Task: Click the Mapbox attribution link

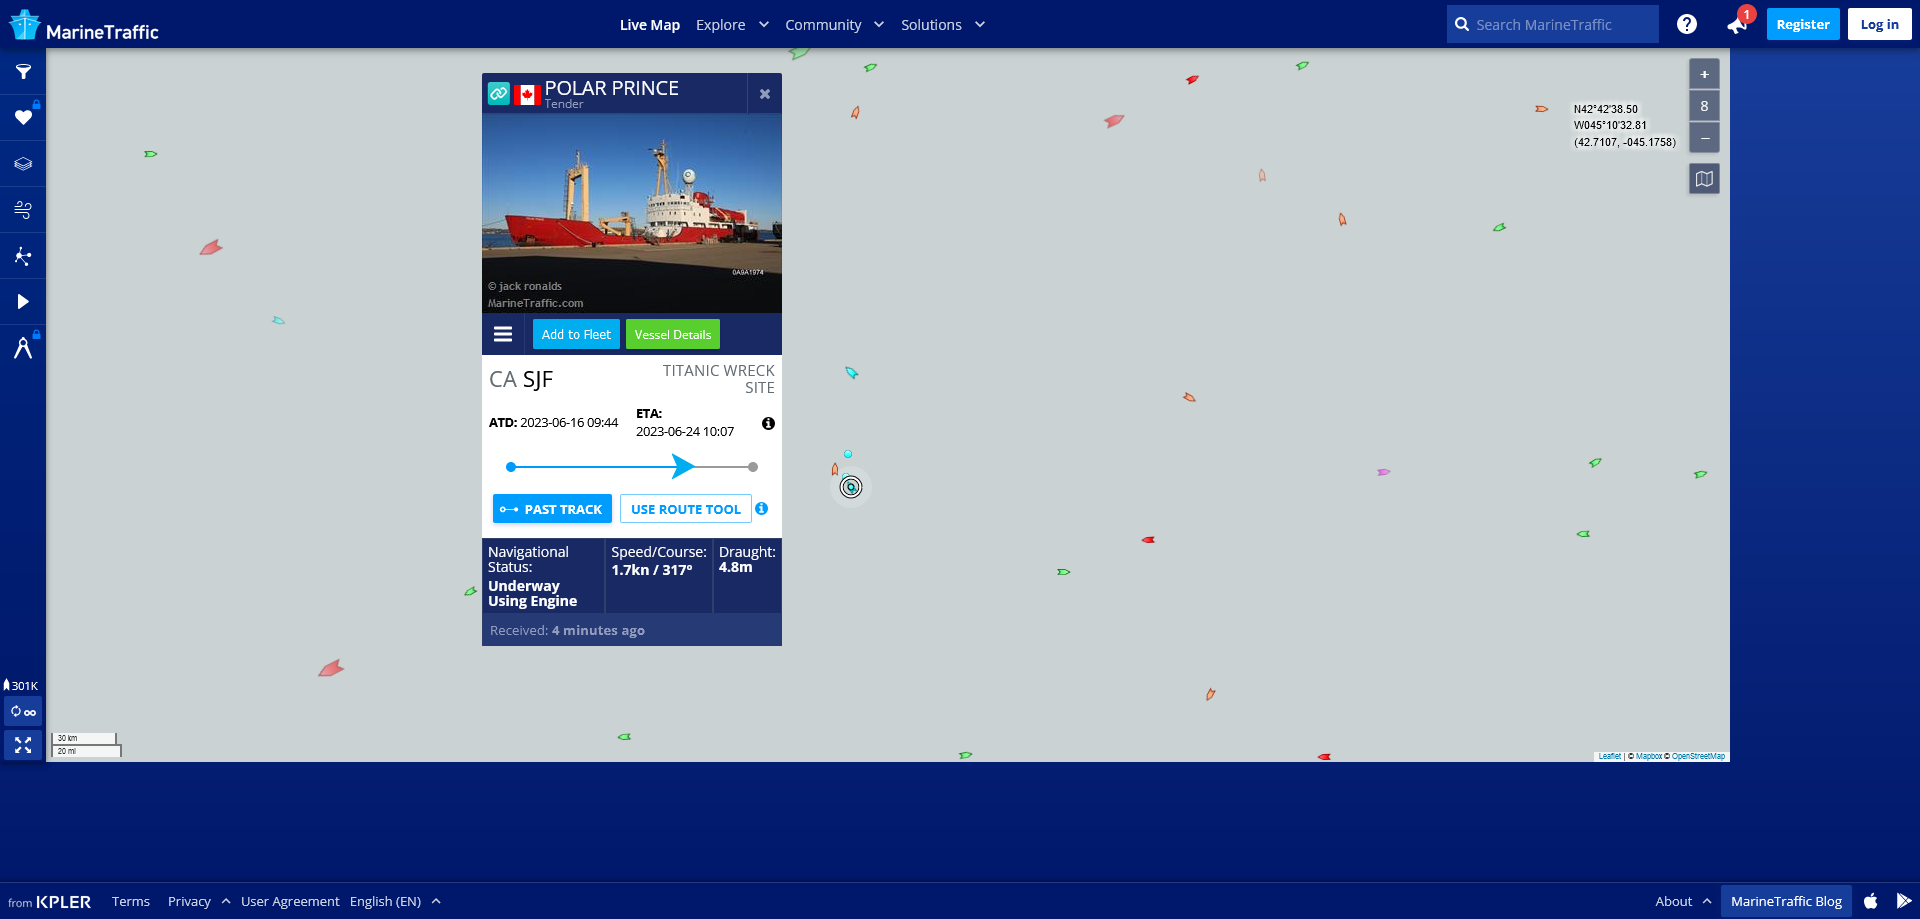Action: click(1648, 756)
